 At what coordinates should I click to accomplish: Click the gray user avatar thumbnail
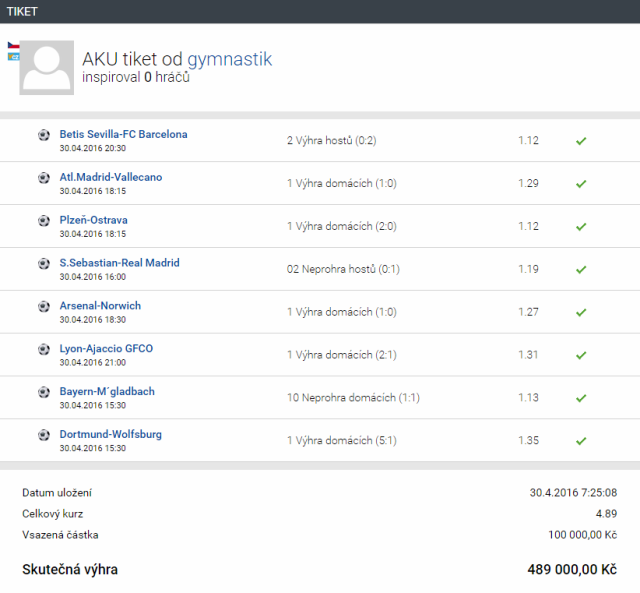47,67
